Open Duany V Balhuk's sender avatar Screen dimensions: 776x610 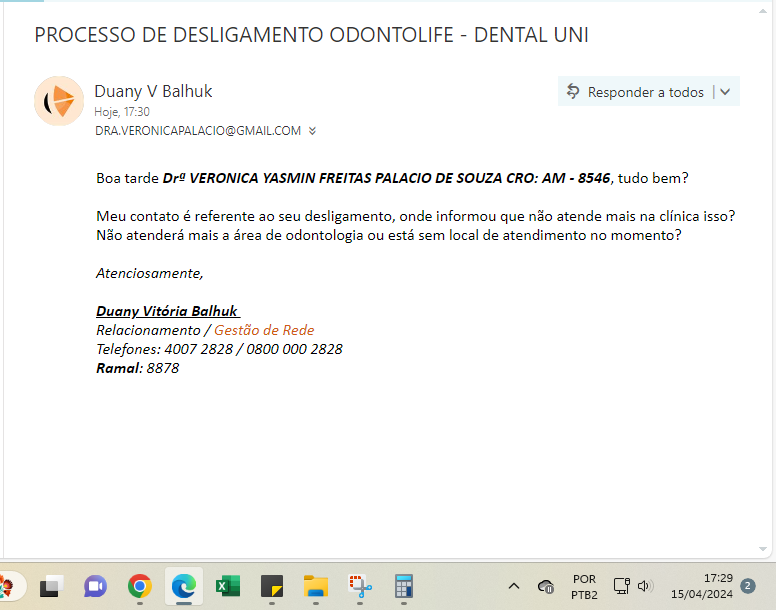tap(58, 100)
